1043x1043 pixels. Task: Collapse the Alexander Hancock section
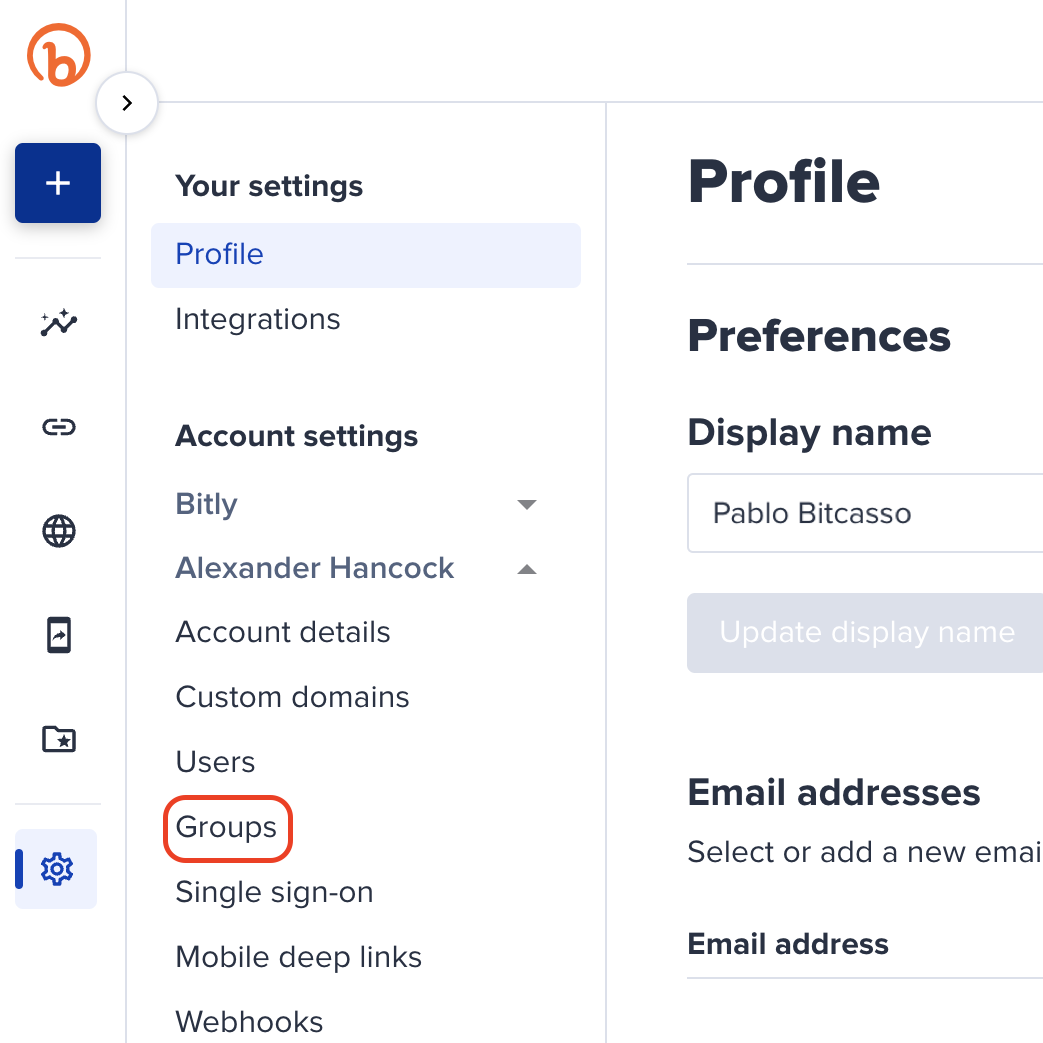[x=527, y=568]
